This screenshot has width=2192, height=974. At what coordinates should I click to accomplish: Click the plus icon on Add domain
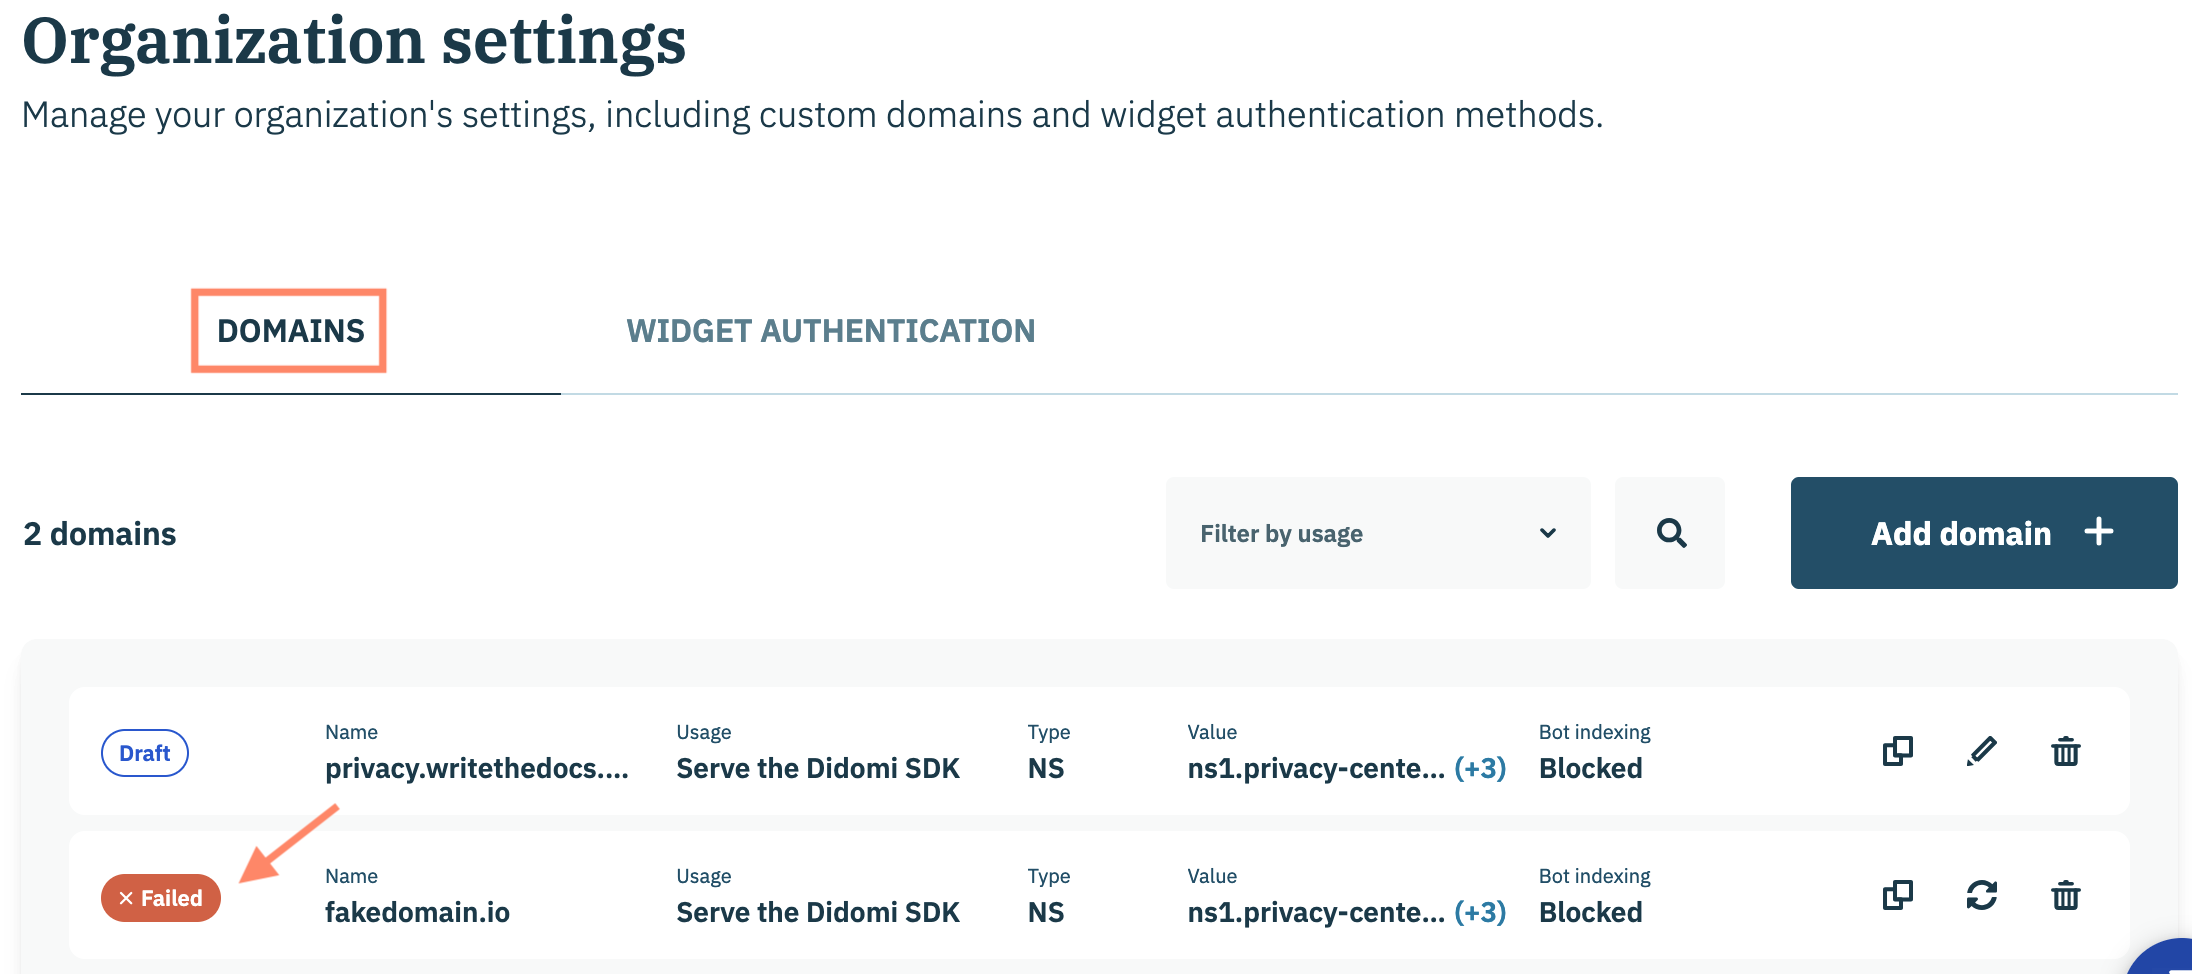[2098, 532]
